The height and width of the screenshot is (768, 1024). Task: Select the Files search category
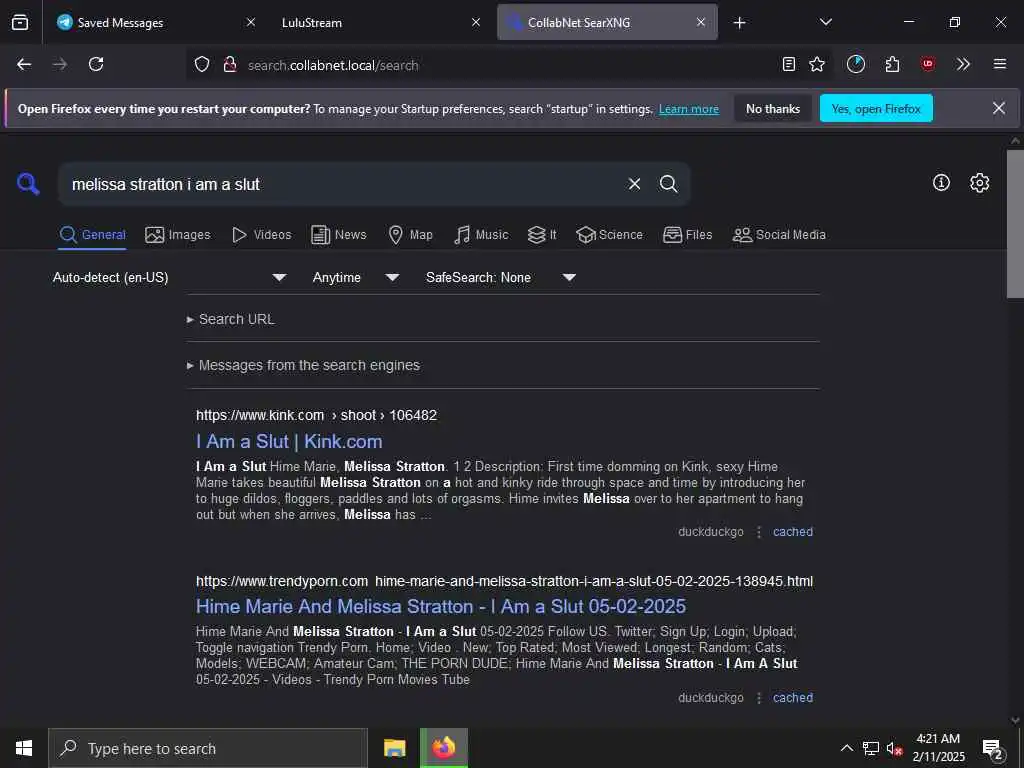(687, 235)
